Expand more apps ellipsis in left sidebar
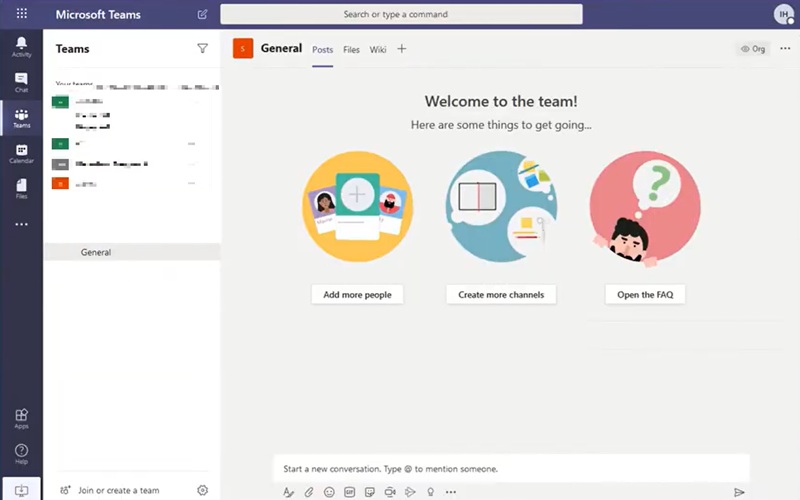The width and height of the screenshot is (800, 500). click(21, 224)
